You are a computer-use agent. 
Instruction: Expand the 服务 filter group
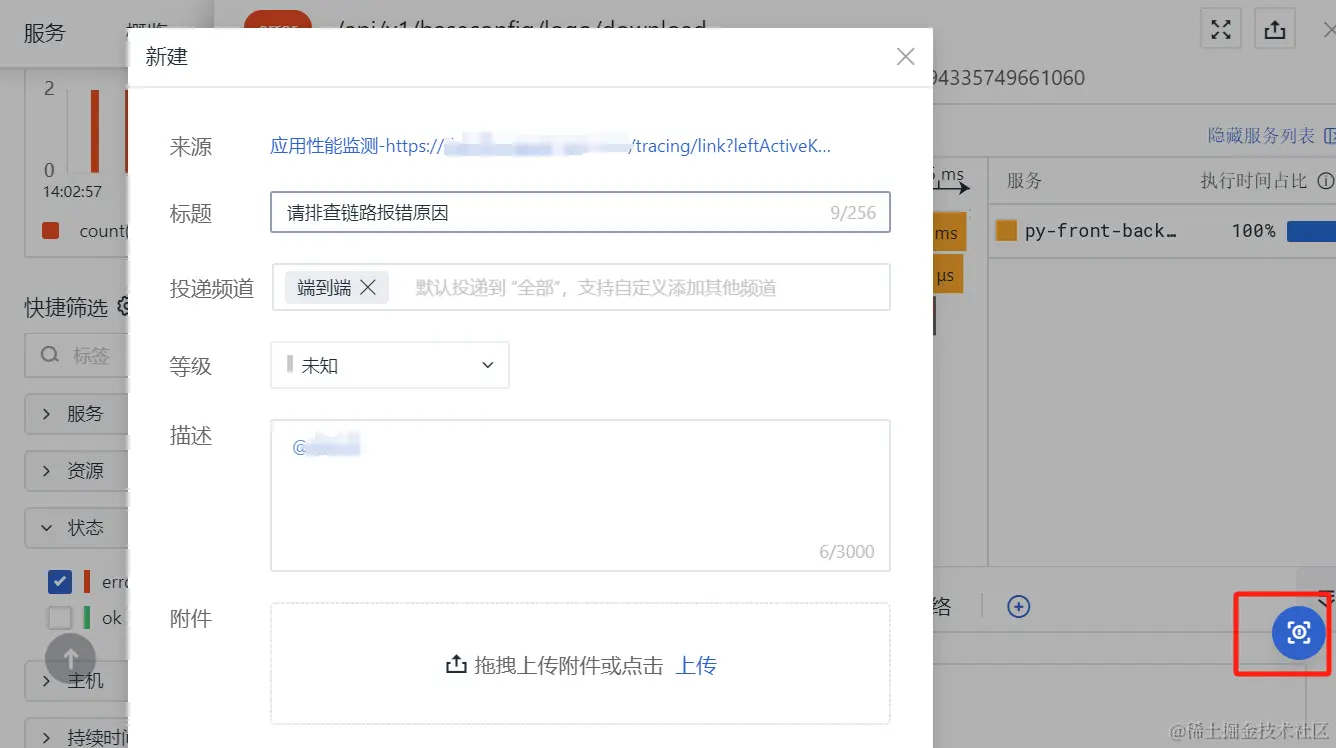(77, 414)
